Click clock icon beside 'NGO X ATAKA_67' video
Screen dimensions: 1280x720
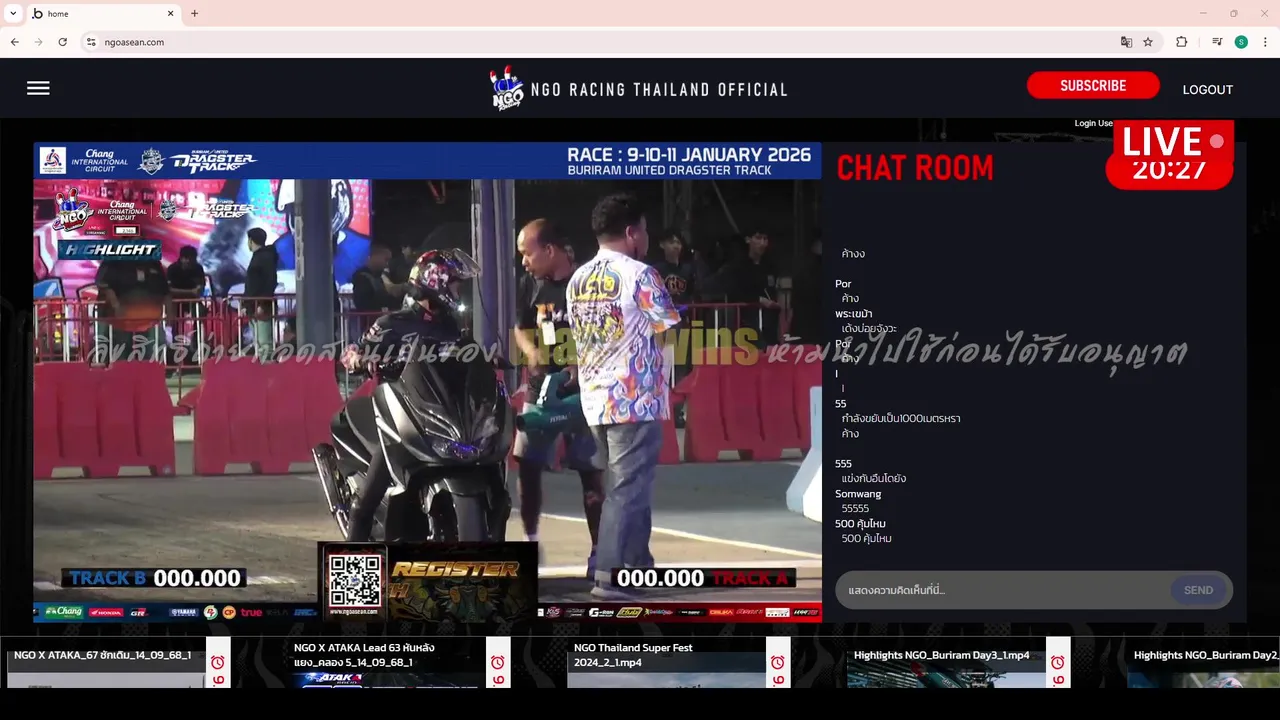pos(217,662)
